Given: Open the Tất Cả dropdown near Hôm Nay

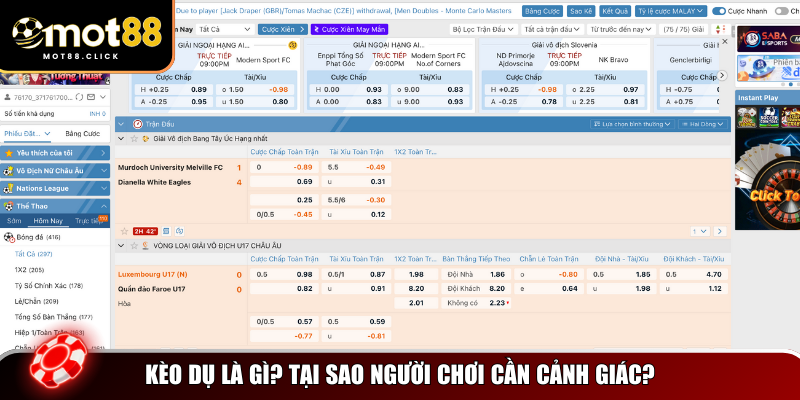Looking at the screenshot, I should pos(225,30).
